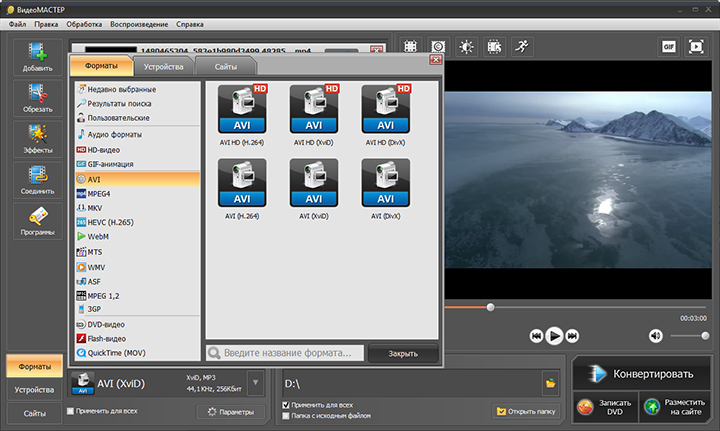This screenshot has width=720, height=431.
Task: Select Недавно выбранные in format list
Action: click(137, 90)
